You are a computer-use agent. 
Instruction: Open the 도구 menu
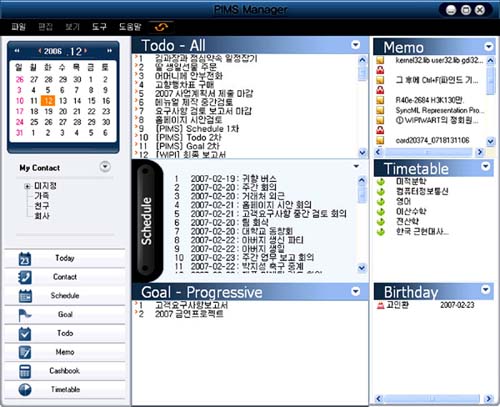[x=99, y=27]
